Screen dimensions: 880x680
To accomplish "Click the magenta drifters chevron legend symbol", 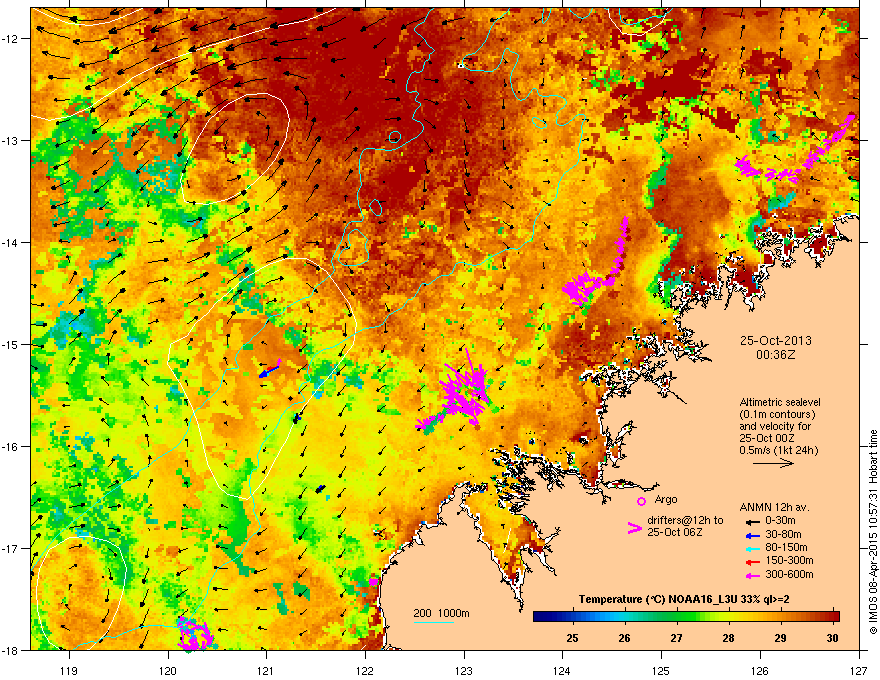I will [634, 528].
